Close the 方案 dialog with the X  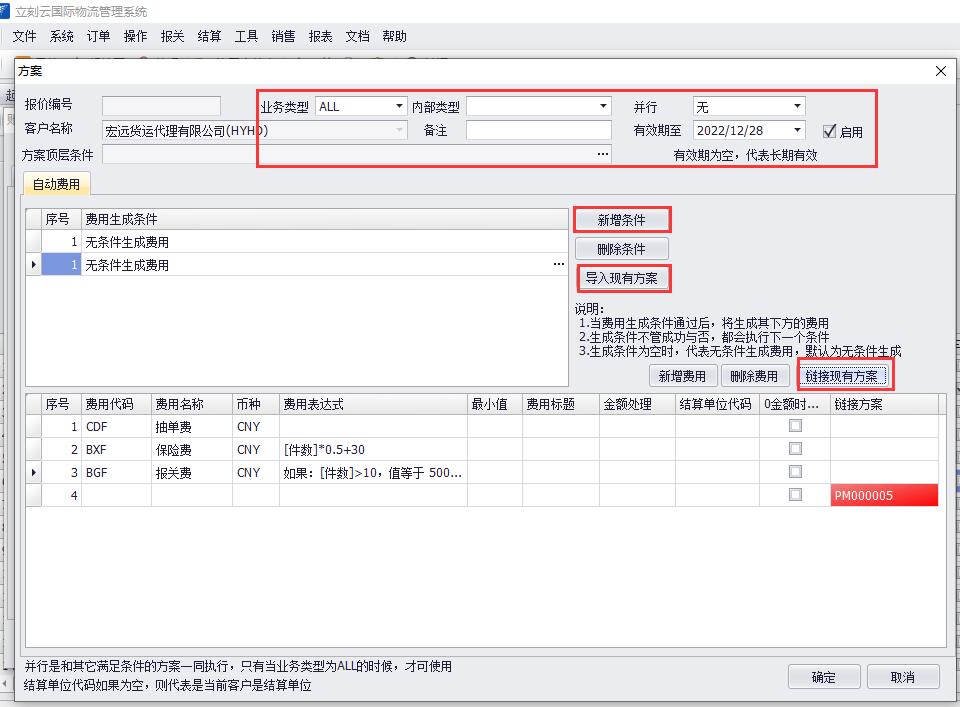pyautogui.click(x=940, y=71)
